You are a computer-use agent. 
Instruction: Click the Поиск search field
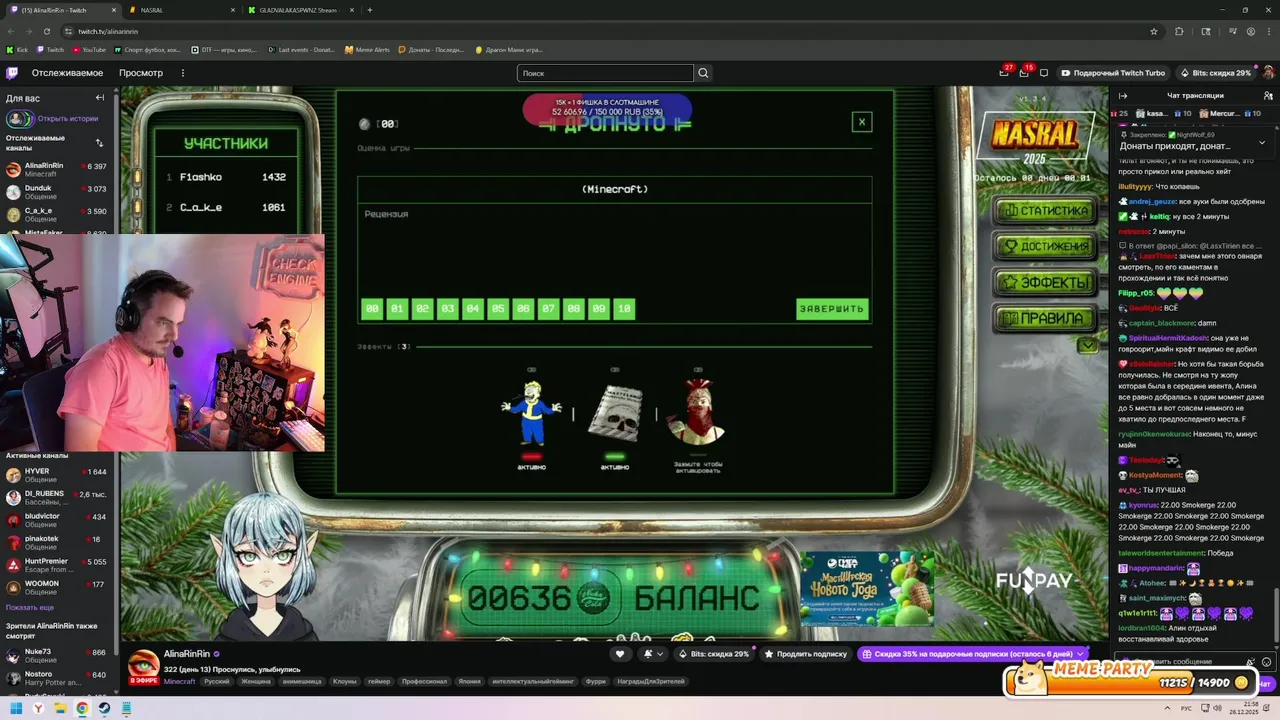point(605,73)
